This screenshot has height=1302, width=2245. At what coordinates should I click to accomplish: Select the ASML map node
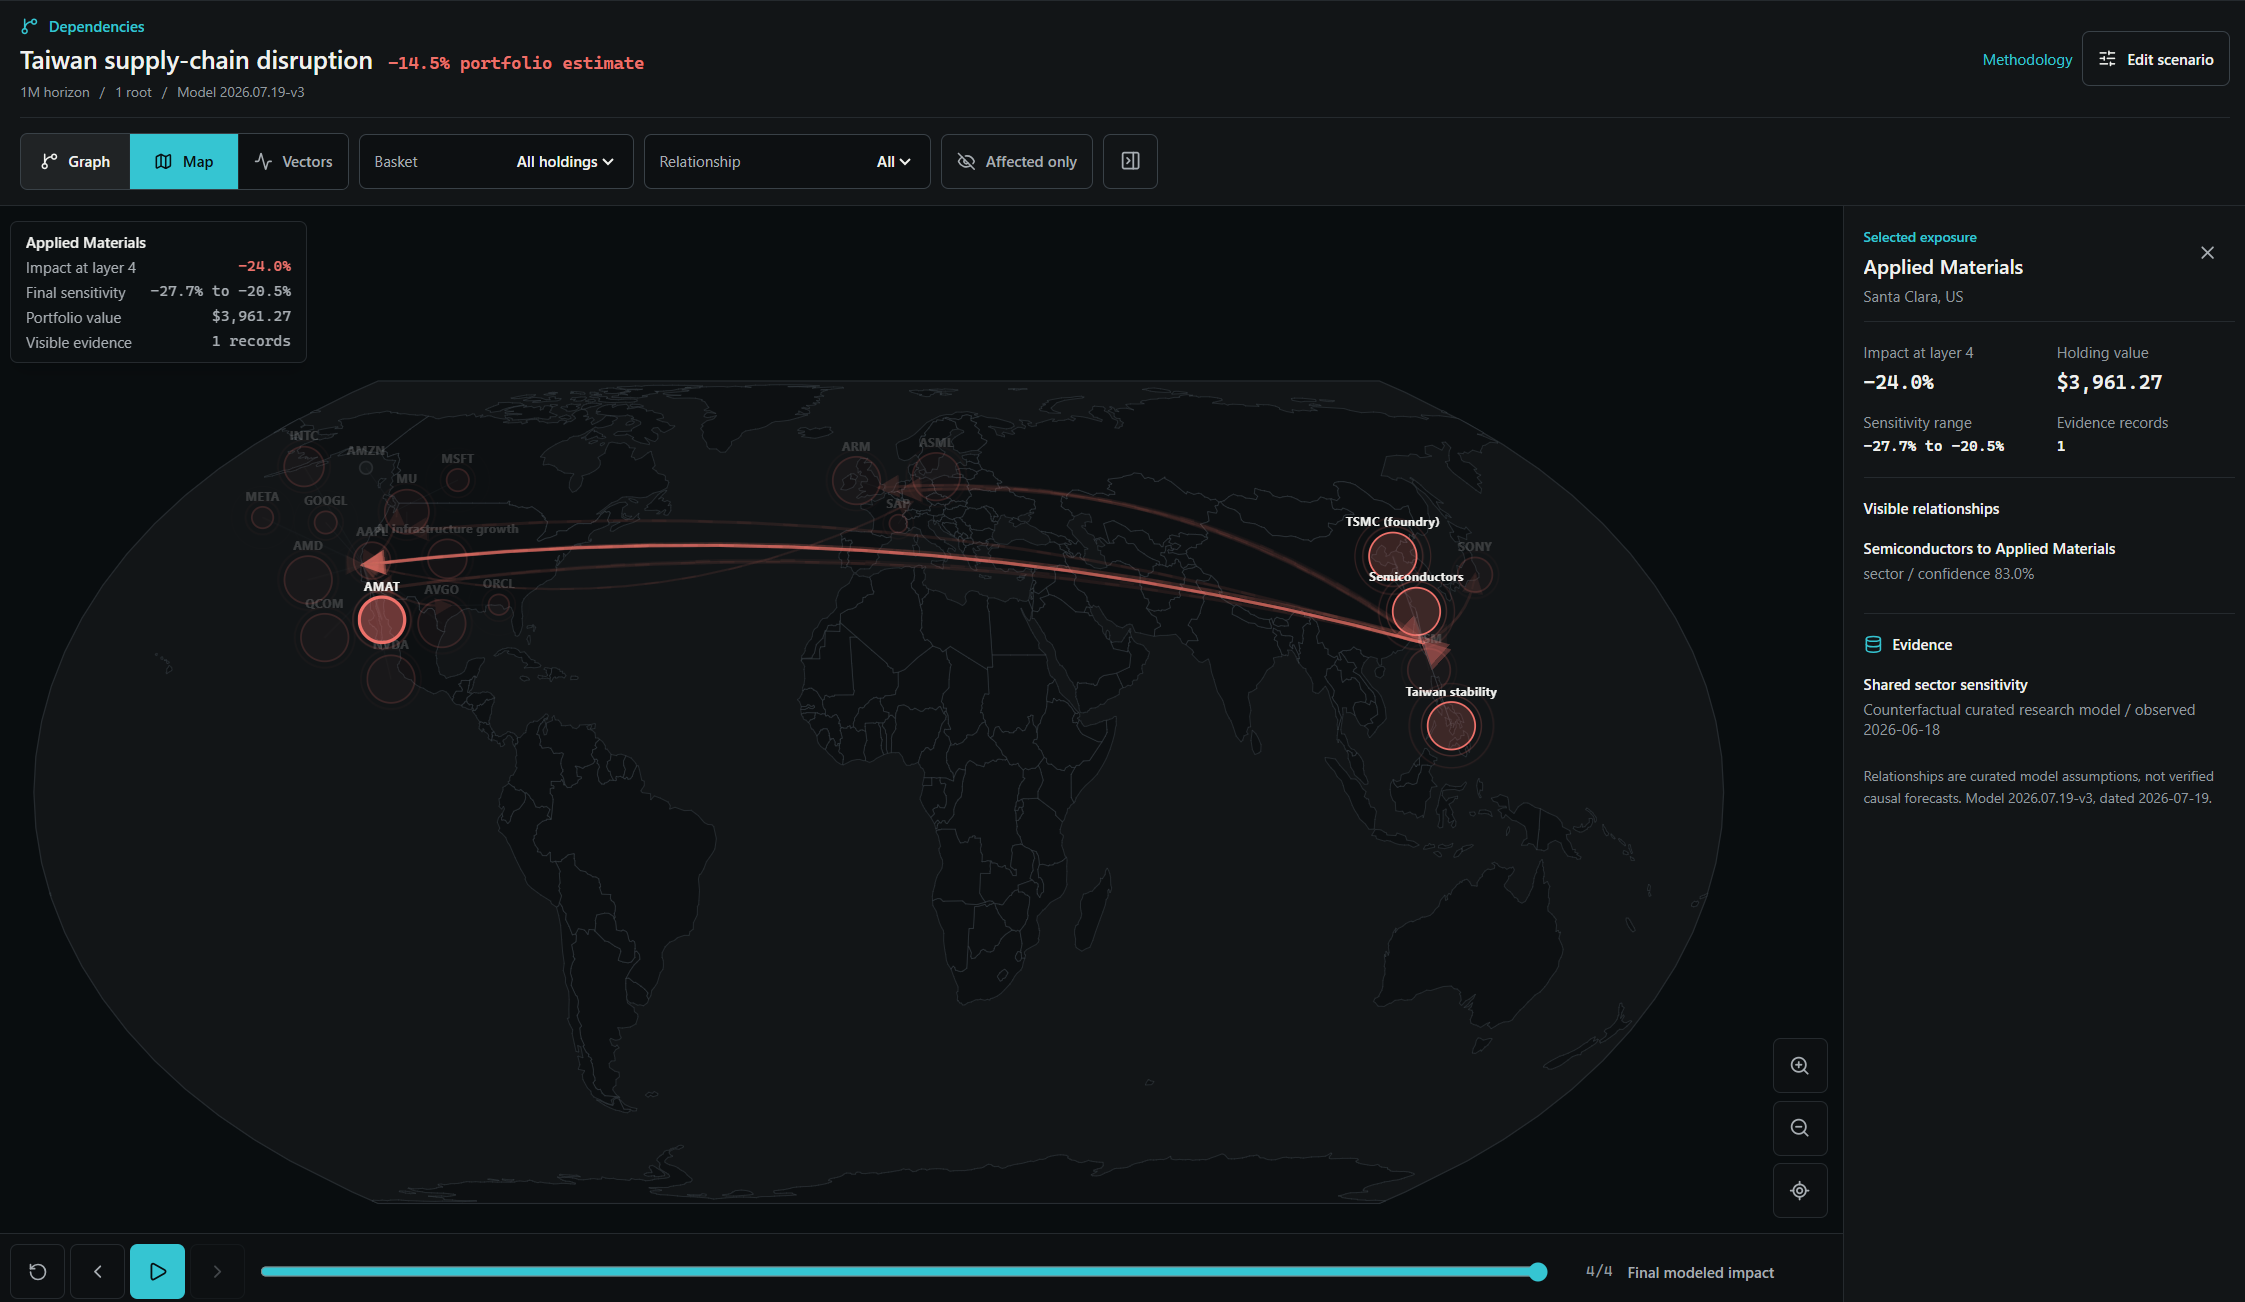[936, 476]
